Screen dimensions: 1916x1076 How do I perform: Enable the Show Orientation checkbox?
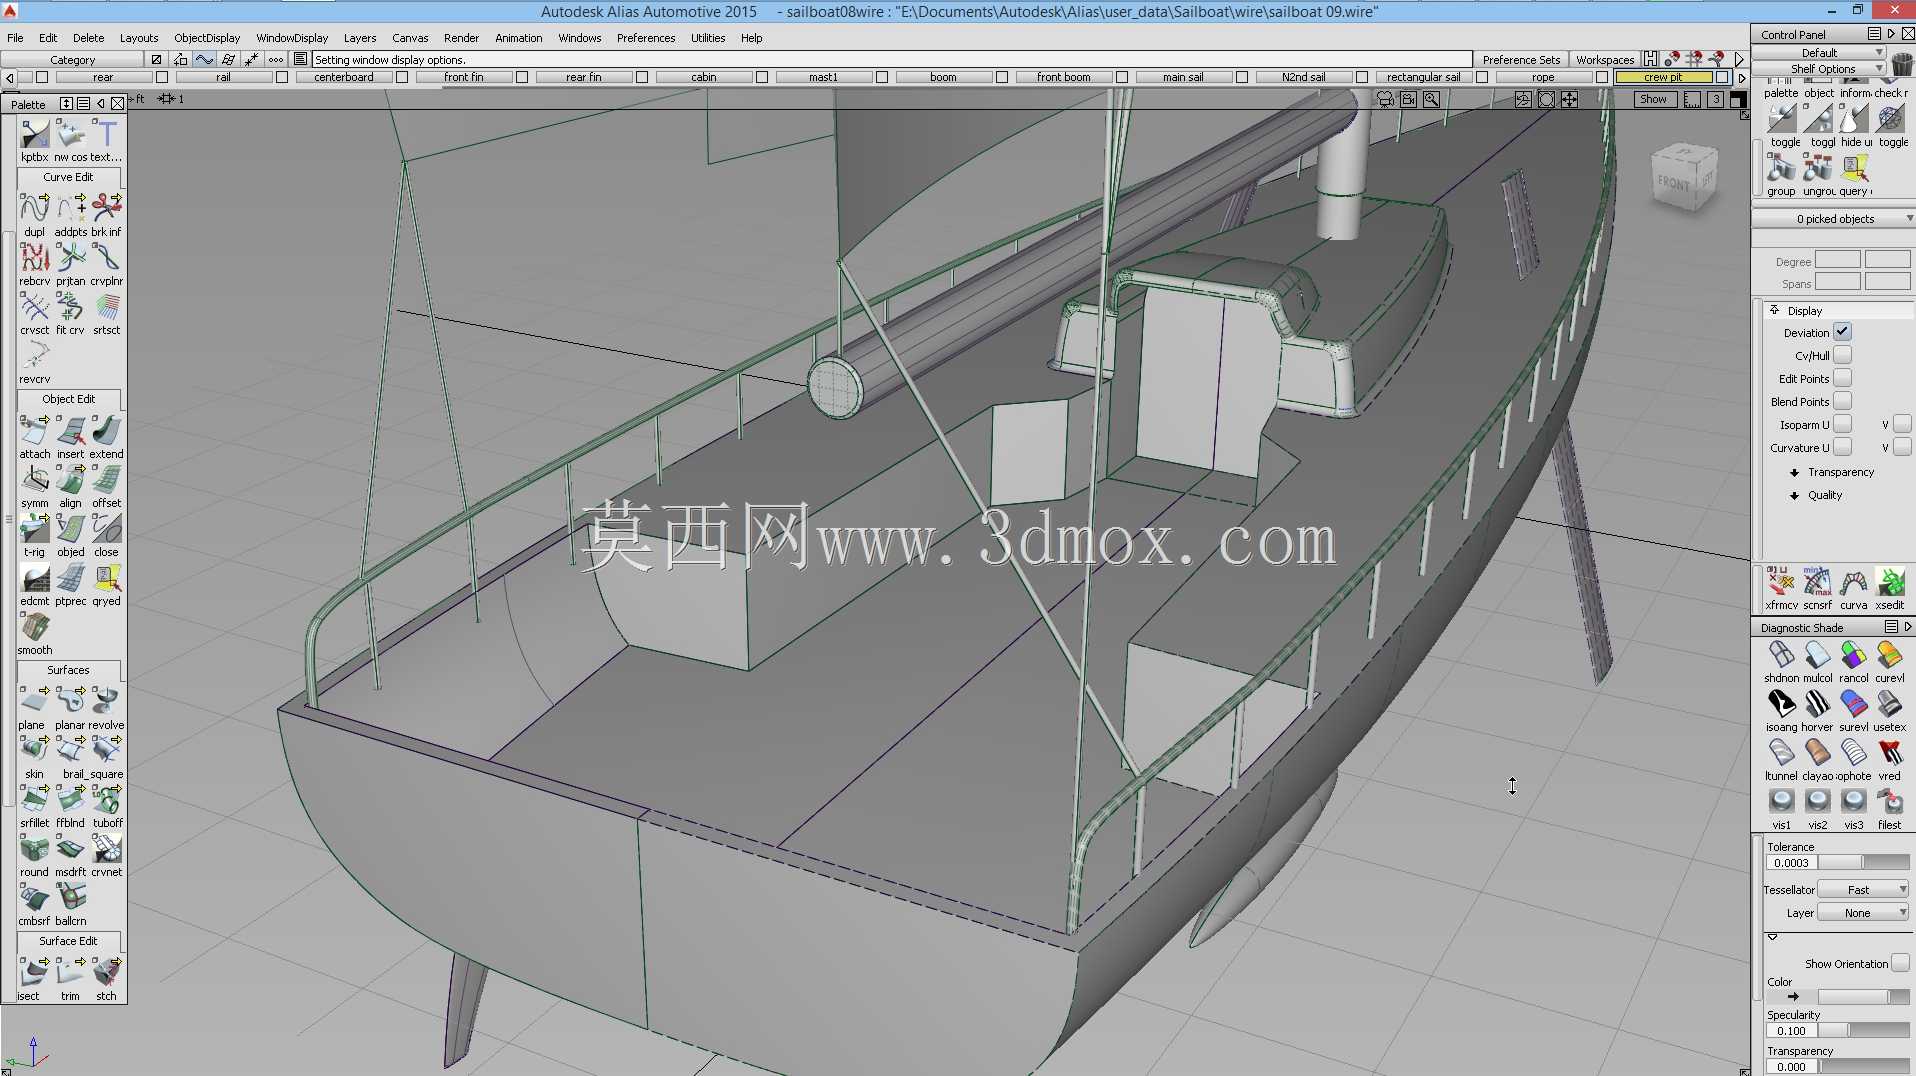pos(1900,963)
